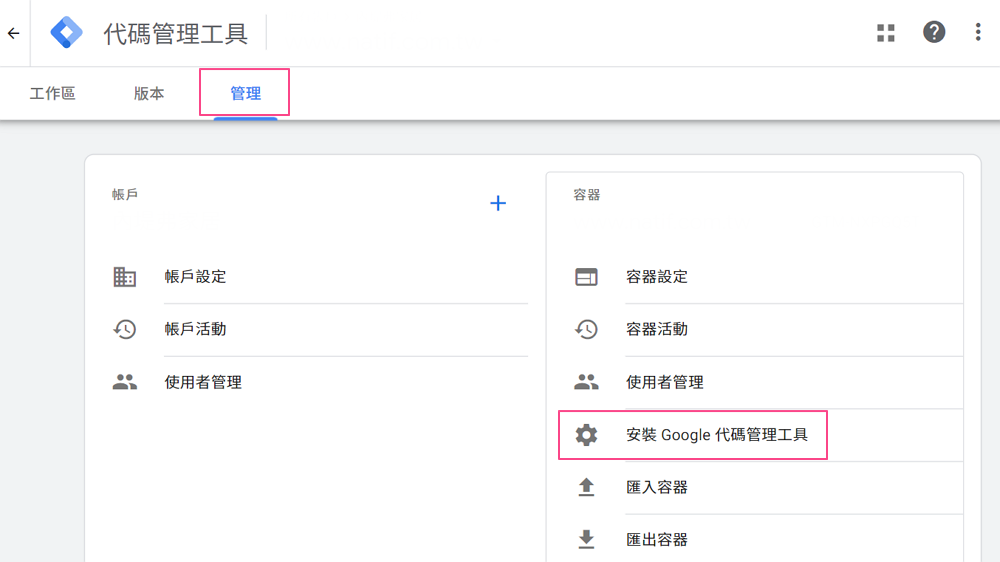Click the 容器 section heading
The image size is (1000, 562).
(586, 195)
